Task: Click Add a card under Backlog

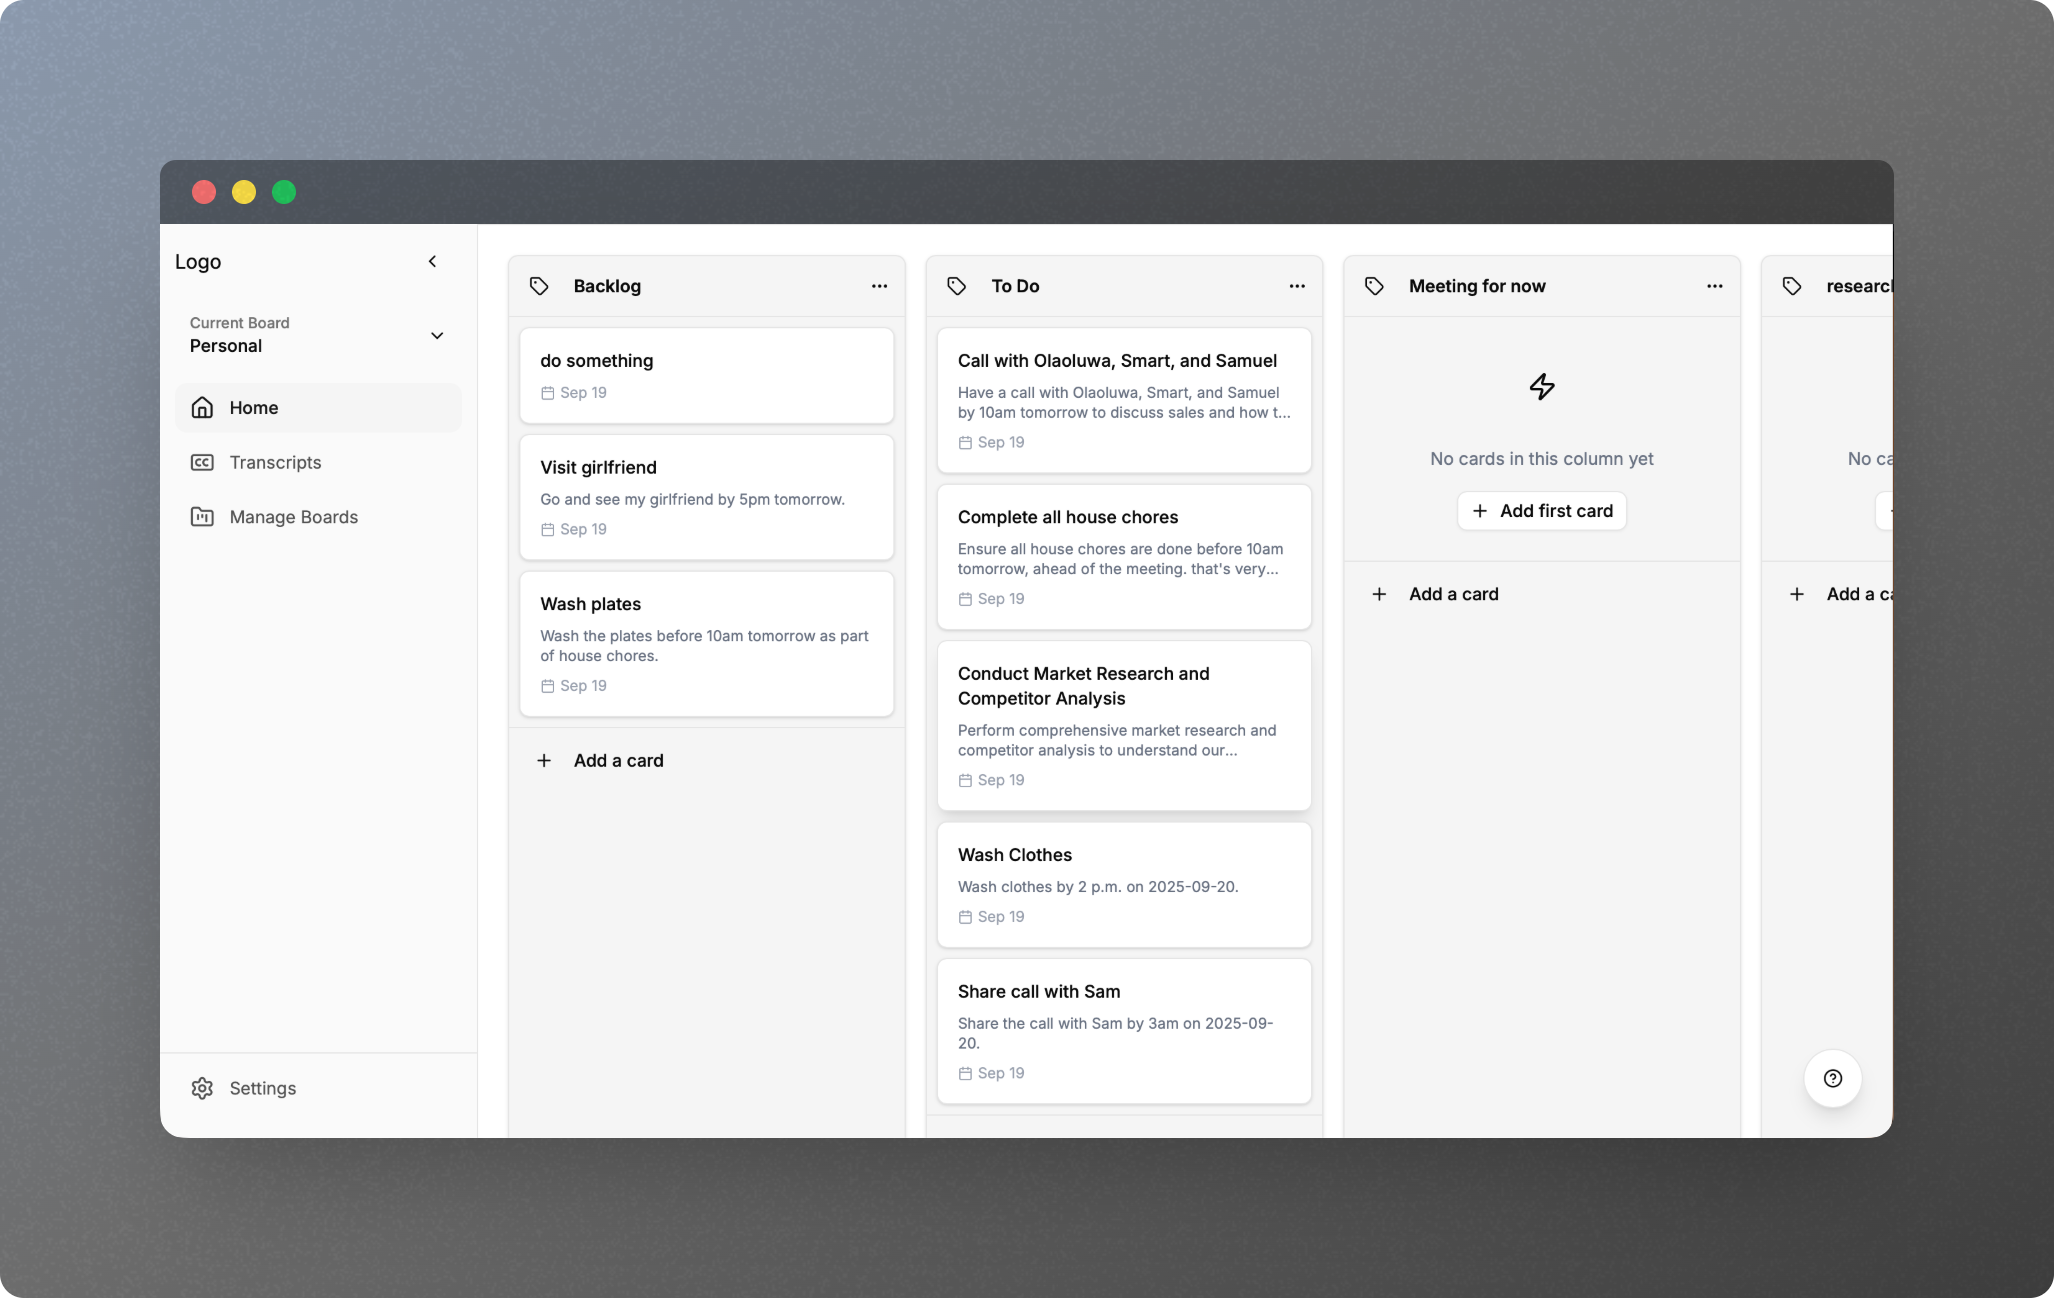Action: pyautogui.click(x=618, y=761)
